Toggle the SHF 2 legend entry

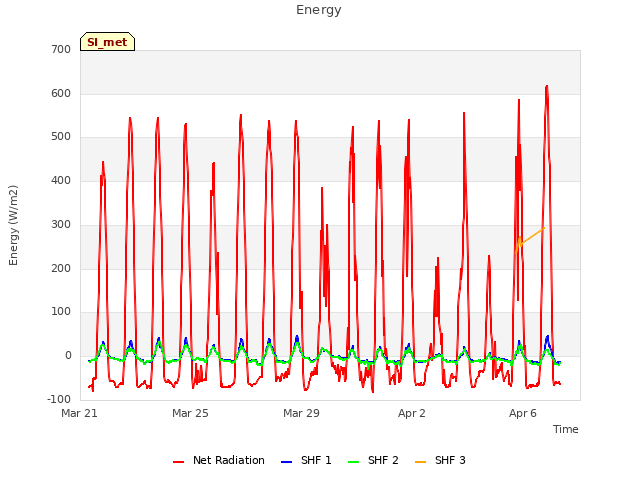[x=373, y=460]
